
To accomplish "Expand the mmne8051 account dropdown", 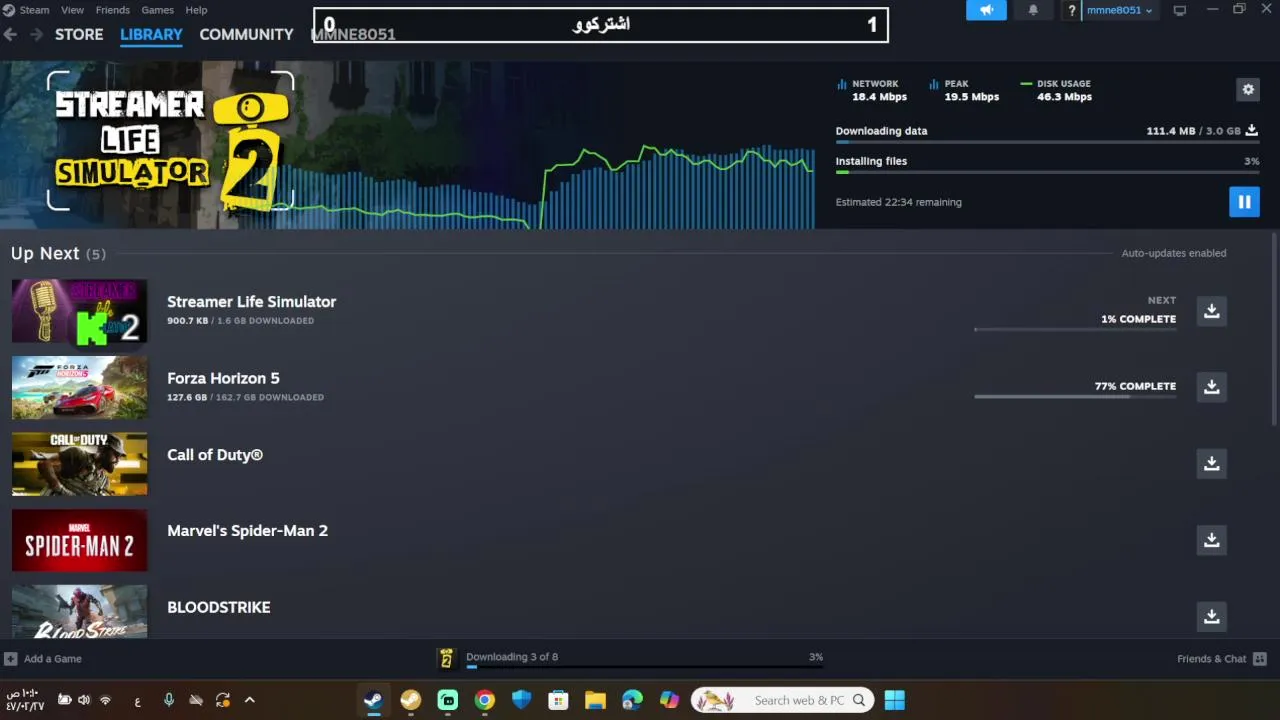I will (1119, 10).
